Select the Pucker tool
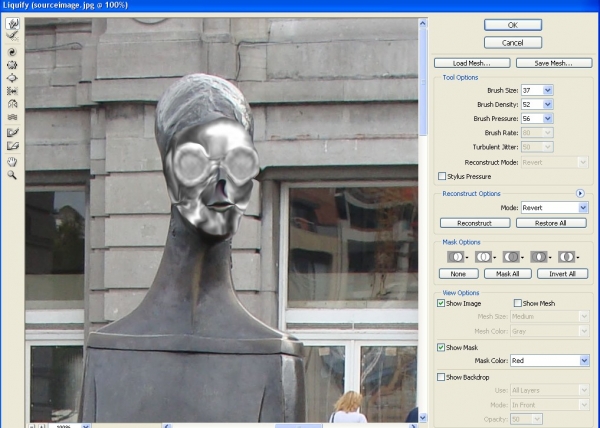 12,65
